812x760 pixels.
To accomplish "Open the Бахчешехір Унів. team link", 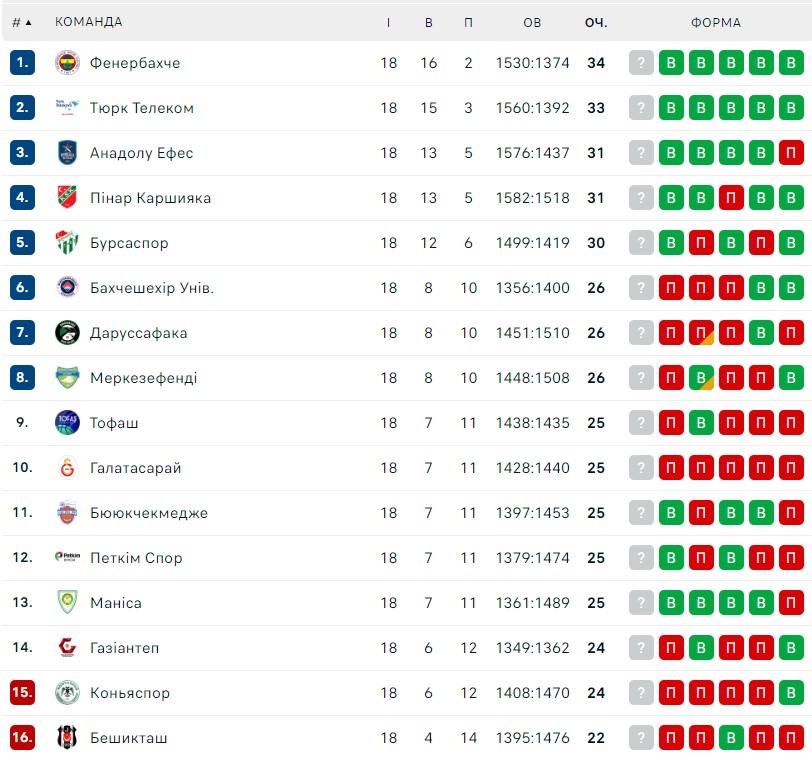I will 152,287.
